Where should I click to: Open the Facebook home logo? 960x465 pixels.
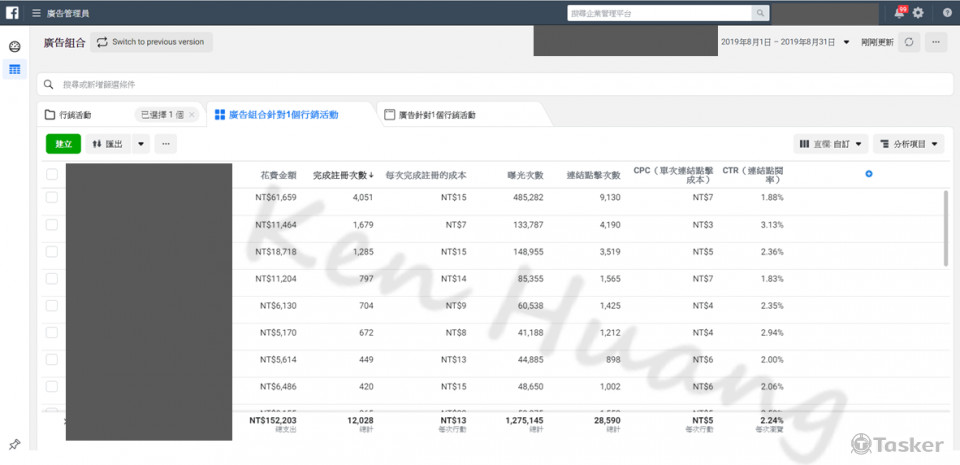click(x=12, y=12)
